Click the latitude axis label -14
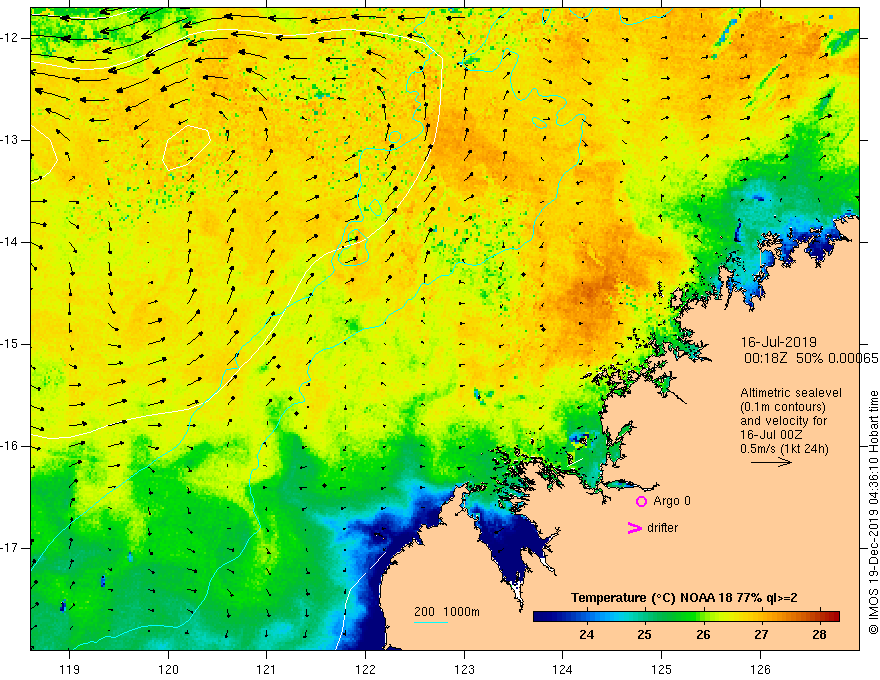 (x=10, y=242)
